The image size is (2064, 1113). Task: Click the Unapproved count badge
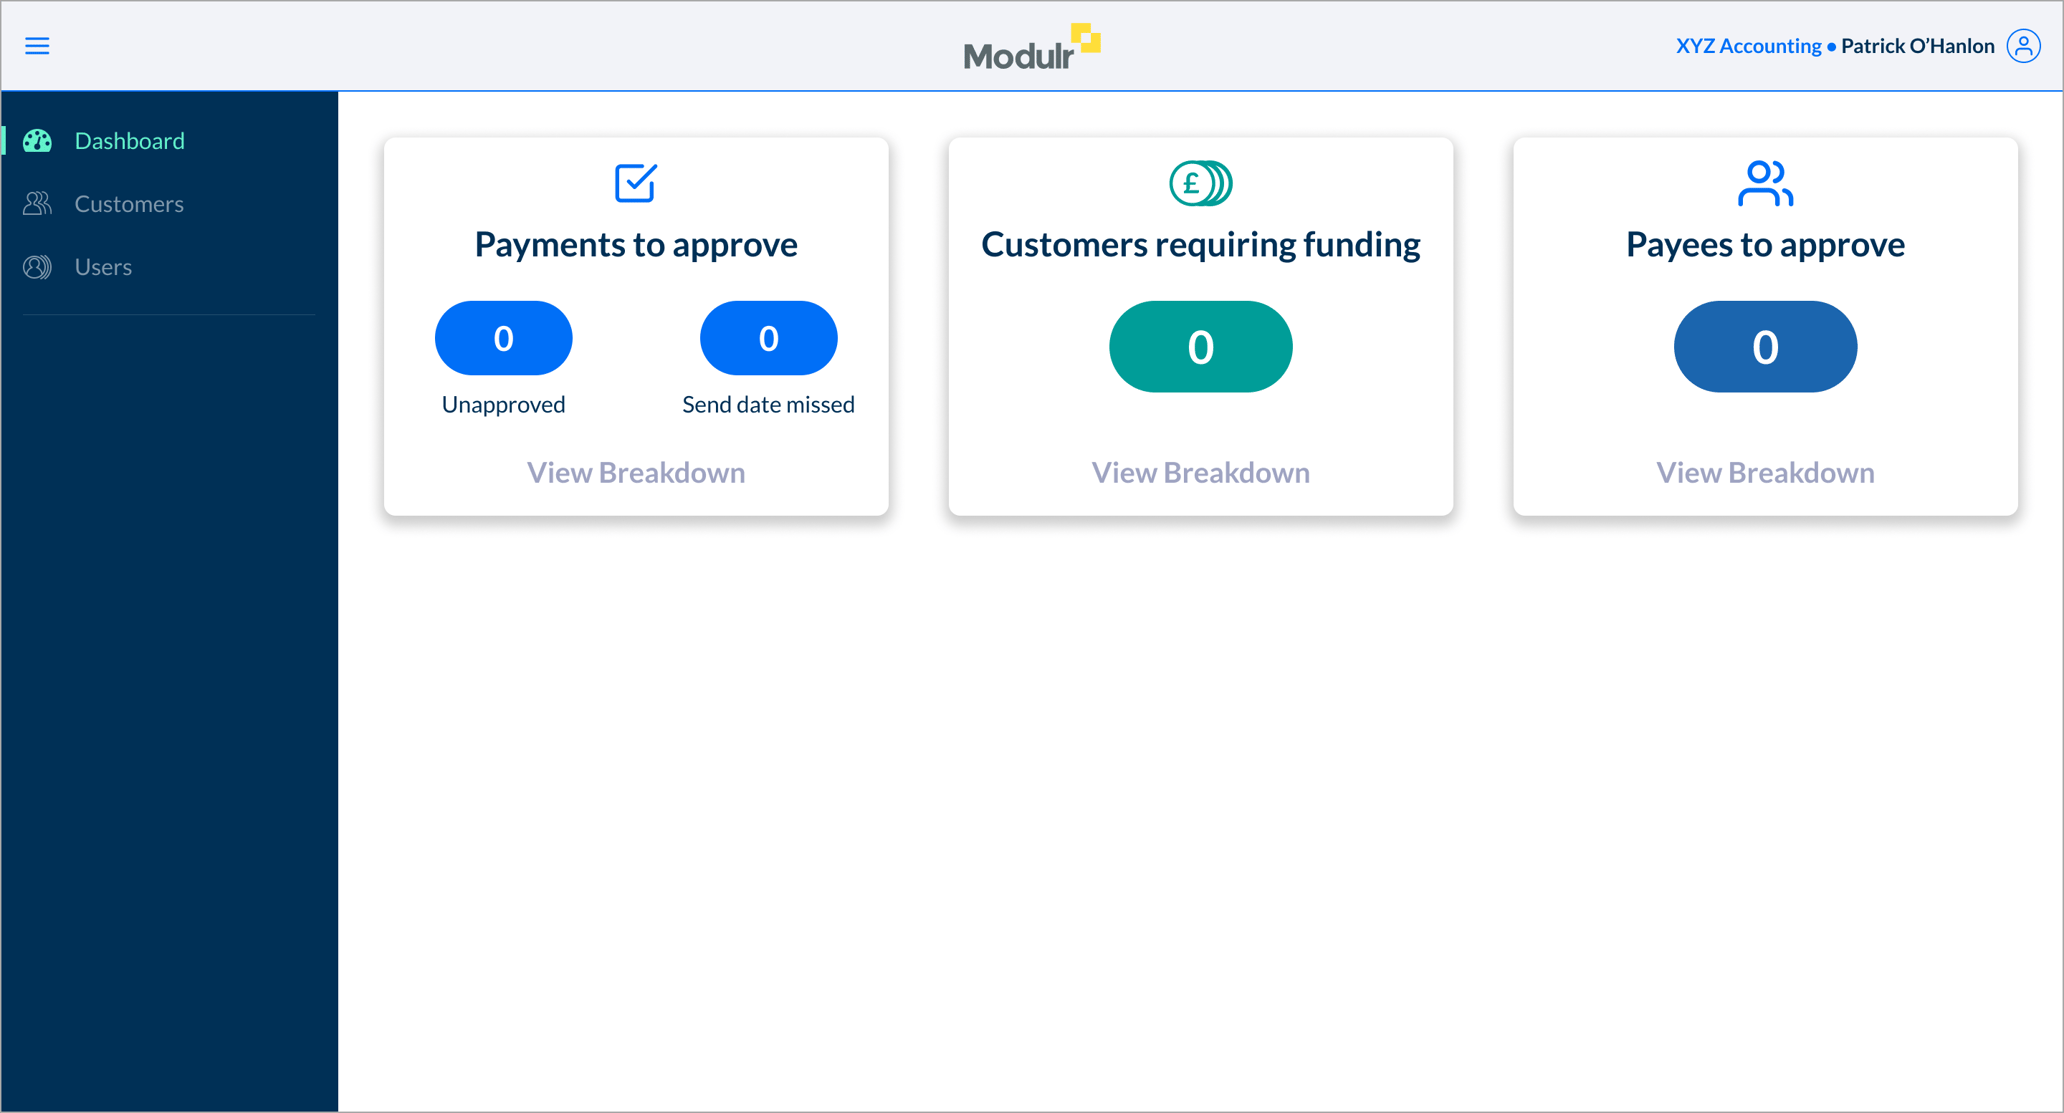coord(503,338)
